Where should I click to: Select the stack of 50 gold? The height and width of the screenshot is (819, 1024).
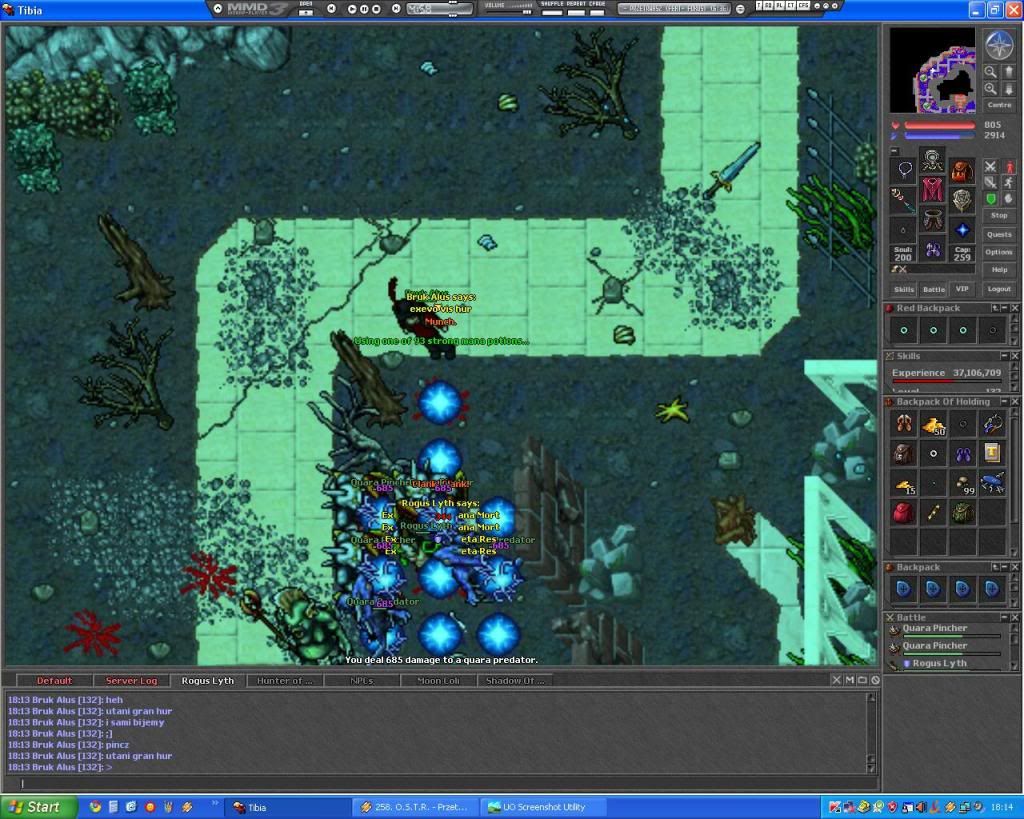[x=933, y=424]
